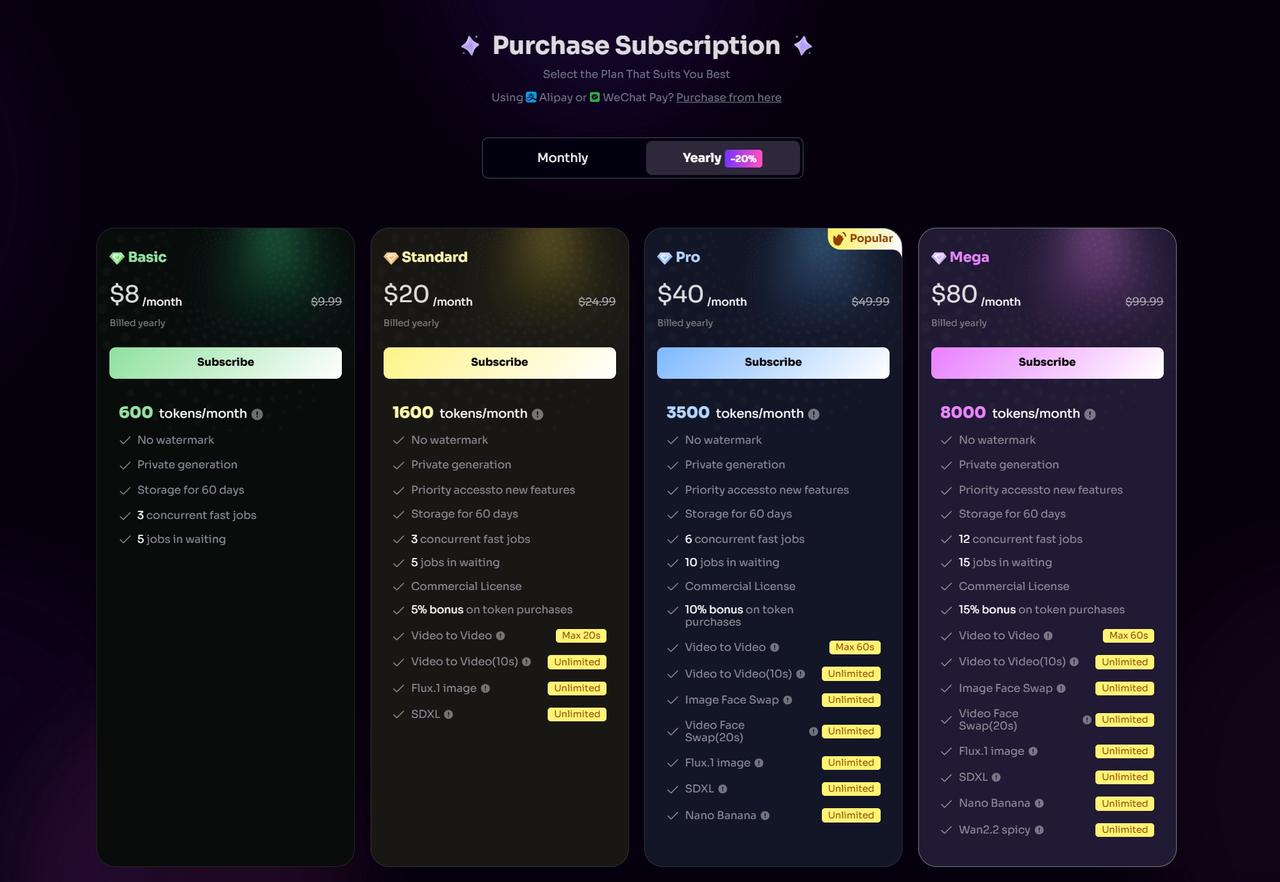
Task: Click info icon beside Mega 8000 tokens/month
Action: (1090, 414)
